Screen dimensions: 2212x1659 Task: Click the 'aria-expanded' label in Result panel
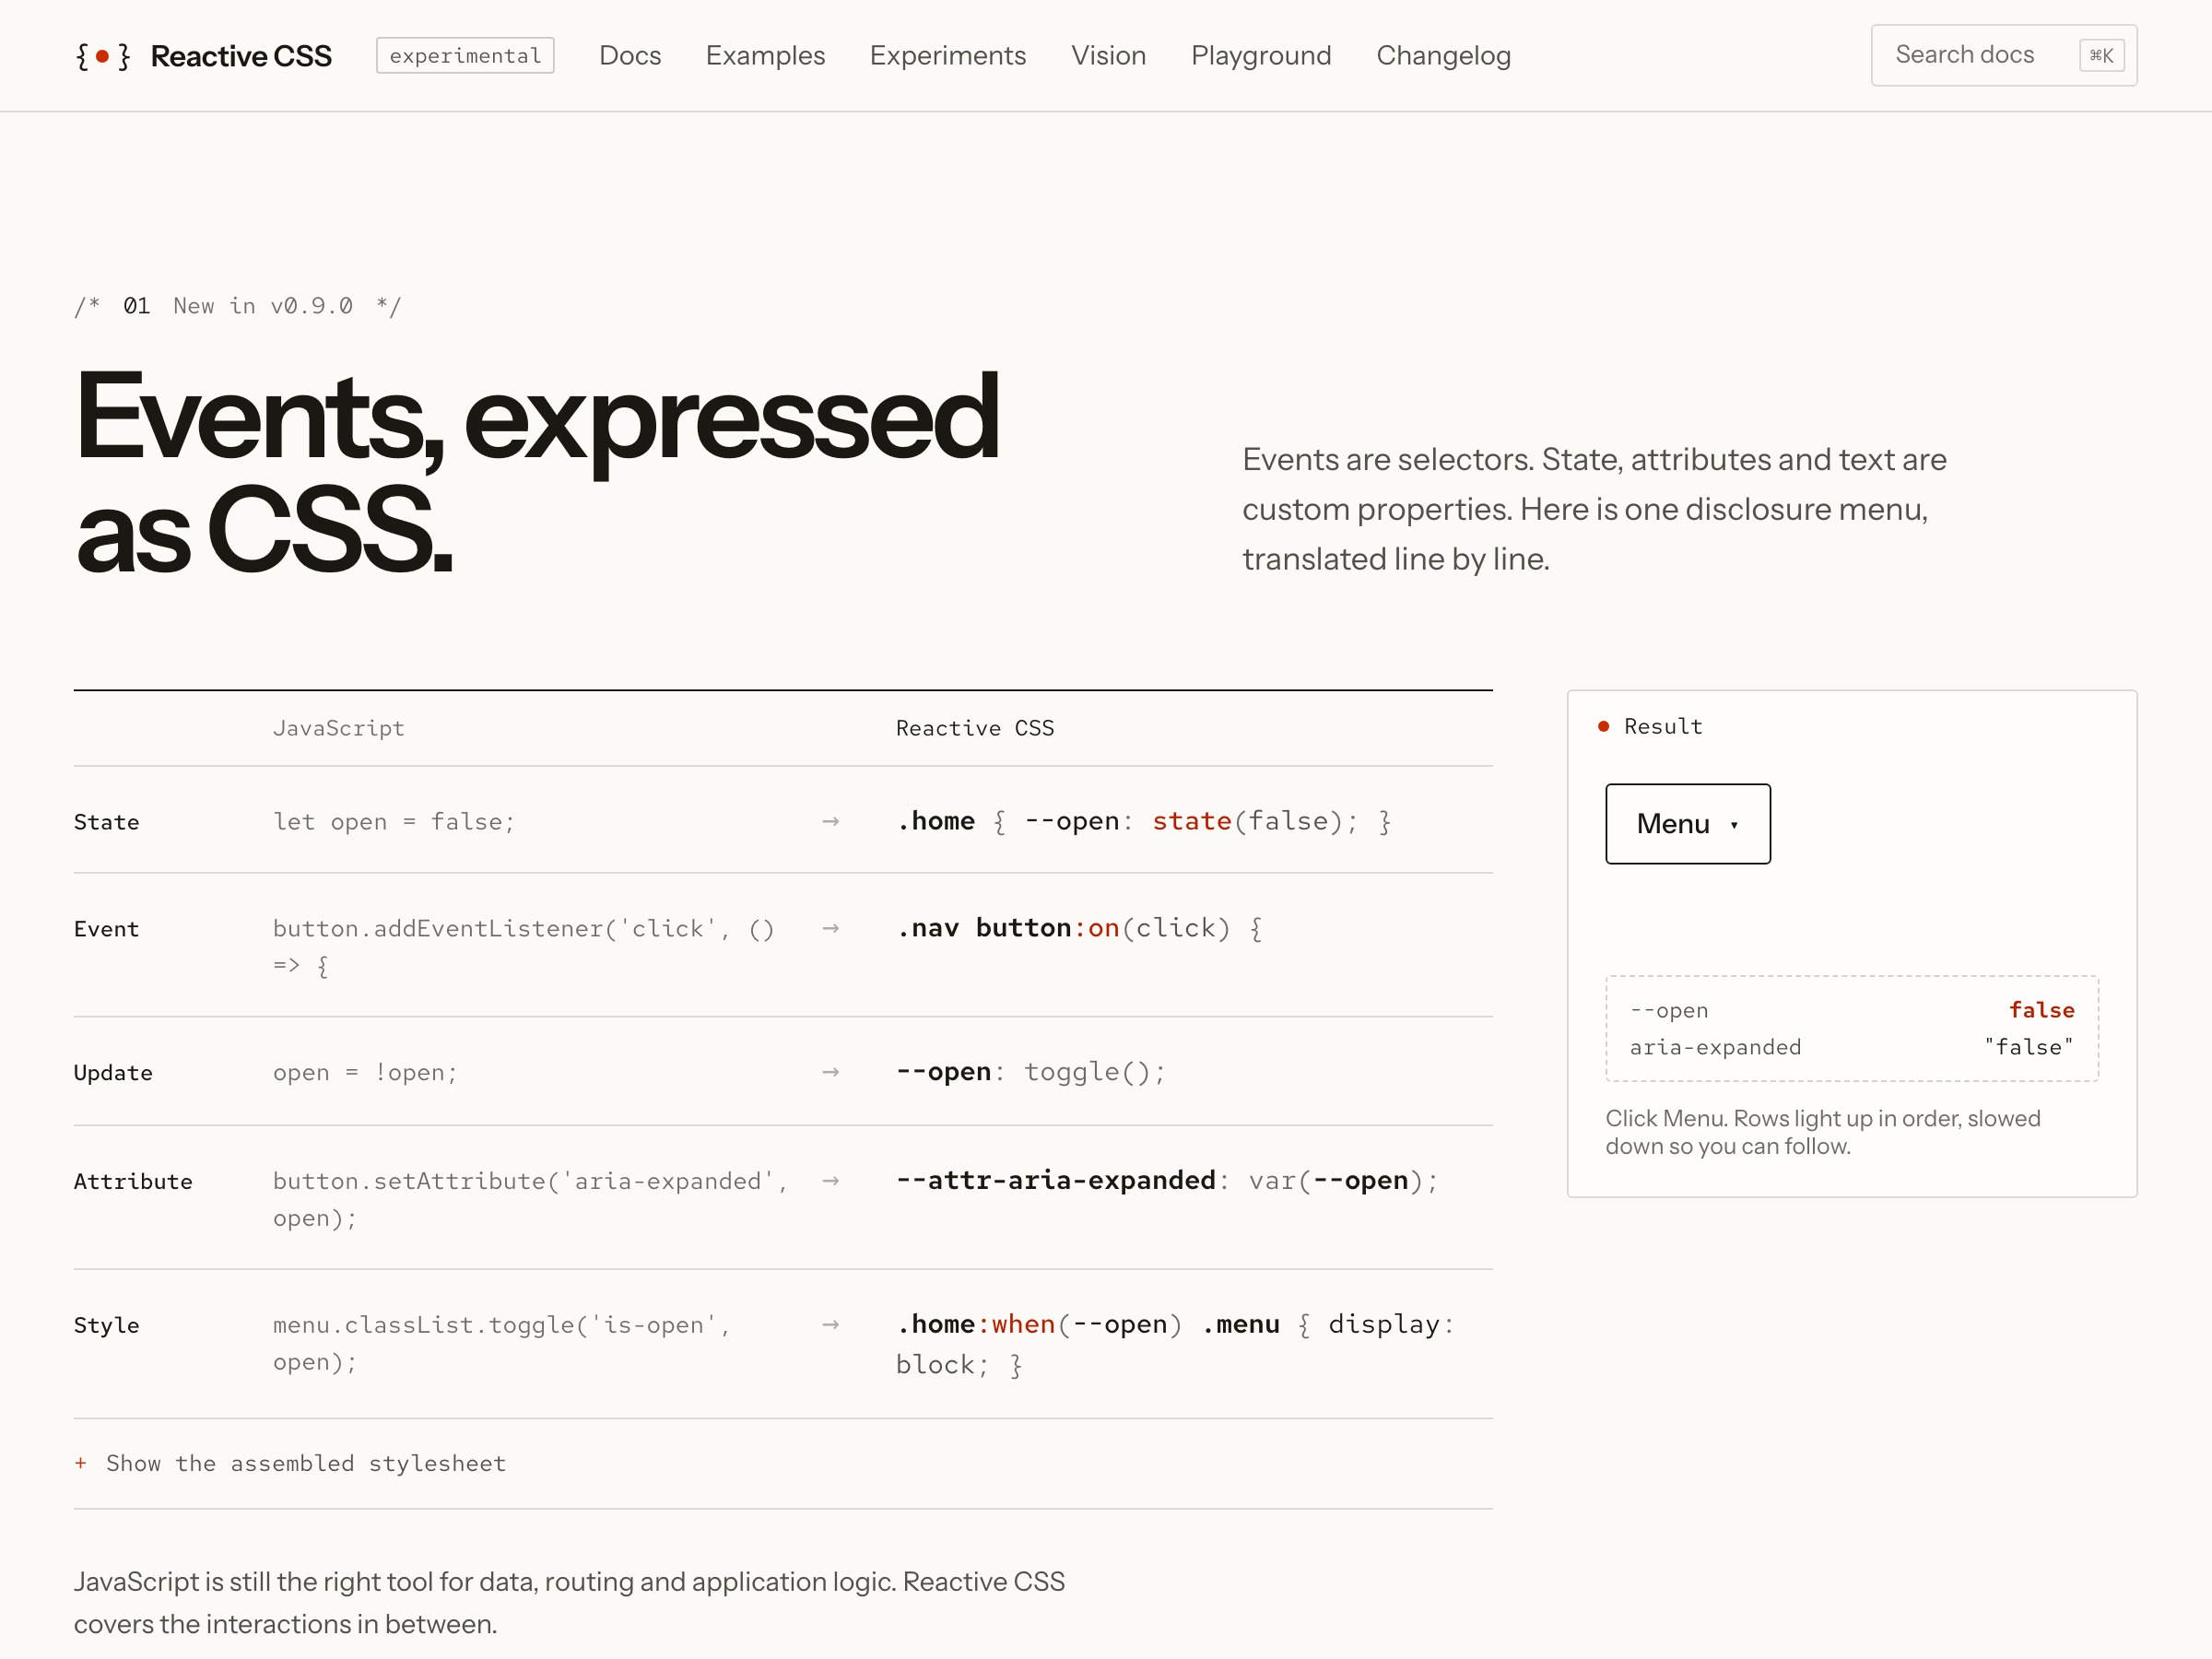tap(1715, 1047)
